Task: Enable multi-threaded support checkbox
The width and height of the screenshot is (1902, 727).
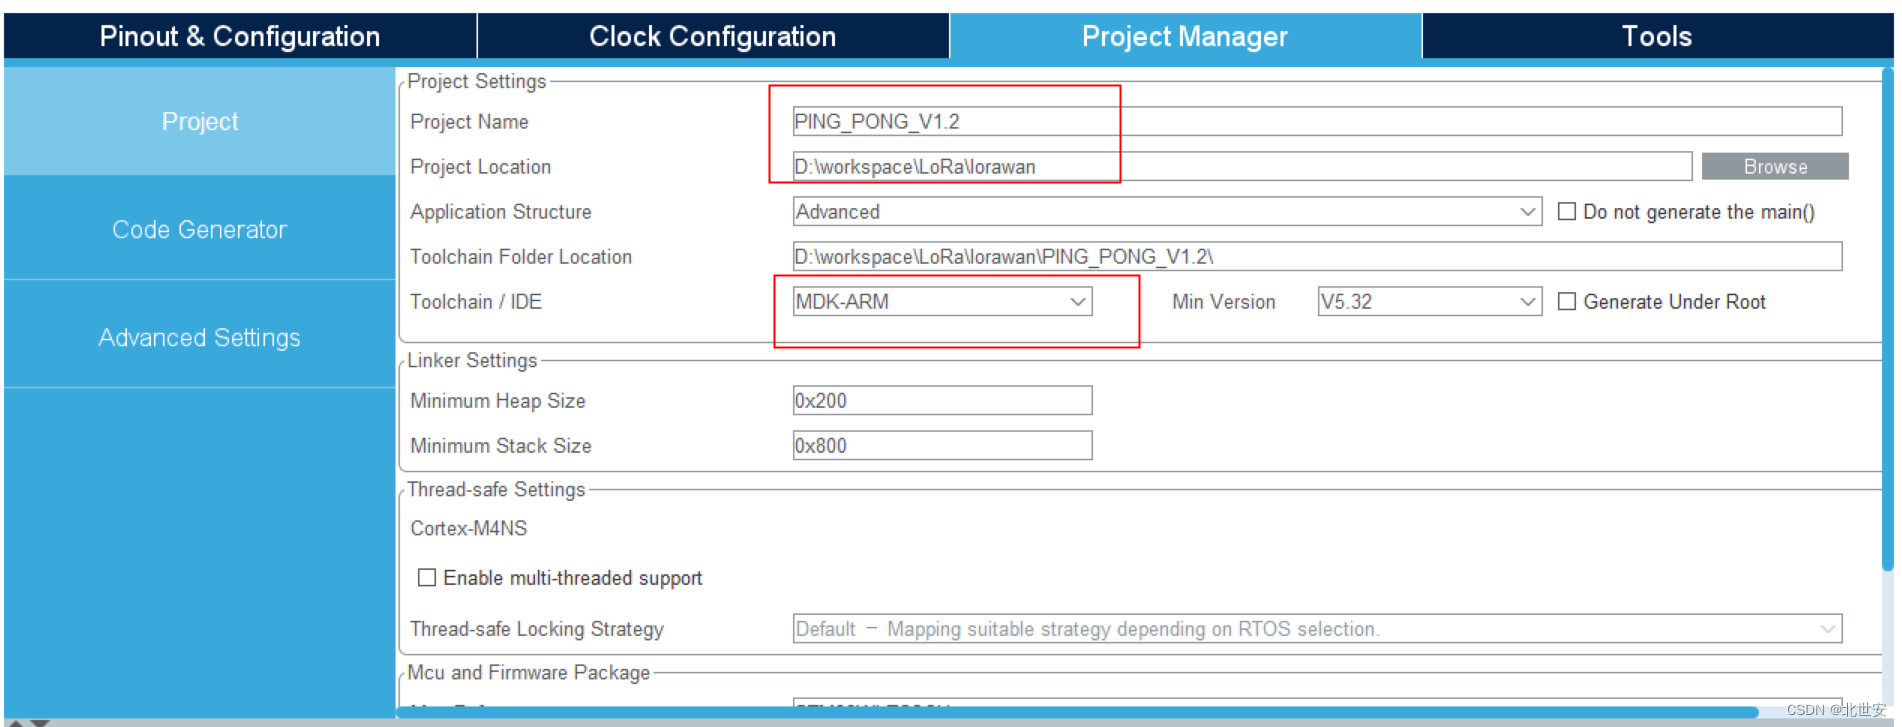Action: tap(427, 577)
